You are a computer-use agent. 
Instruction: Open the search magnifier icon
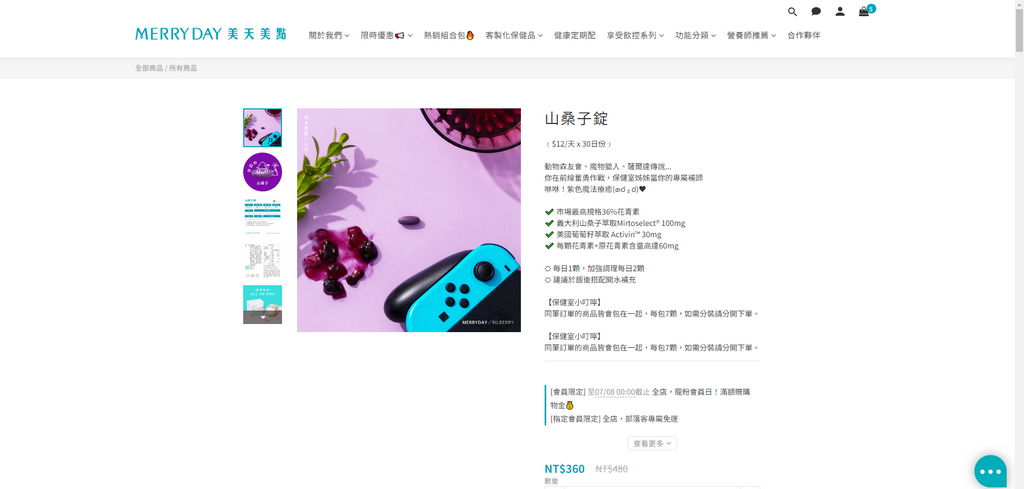tap(792, 12)
